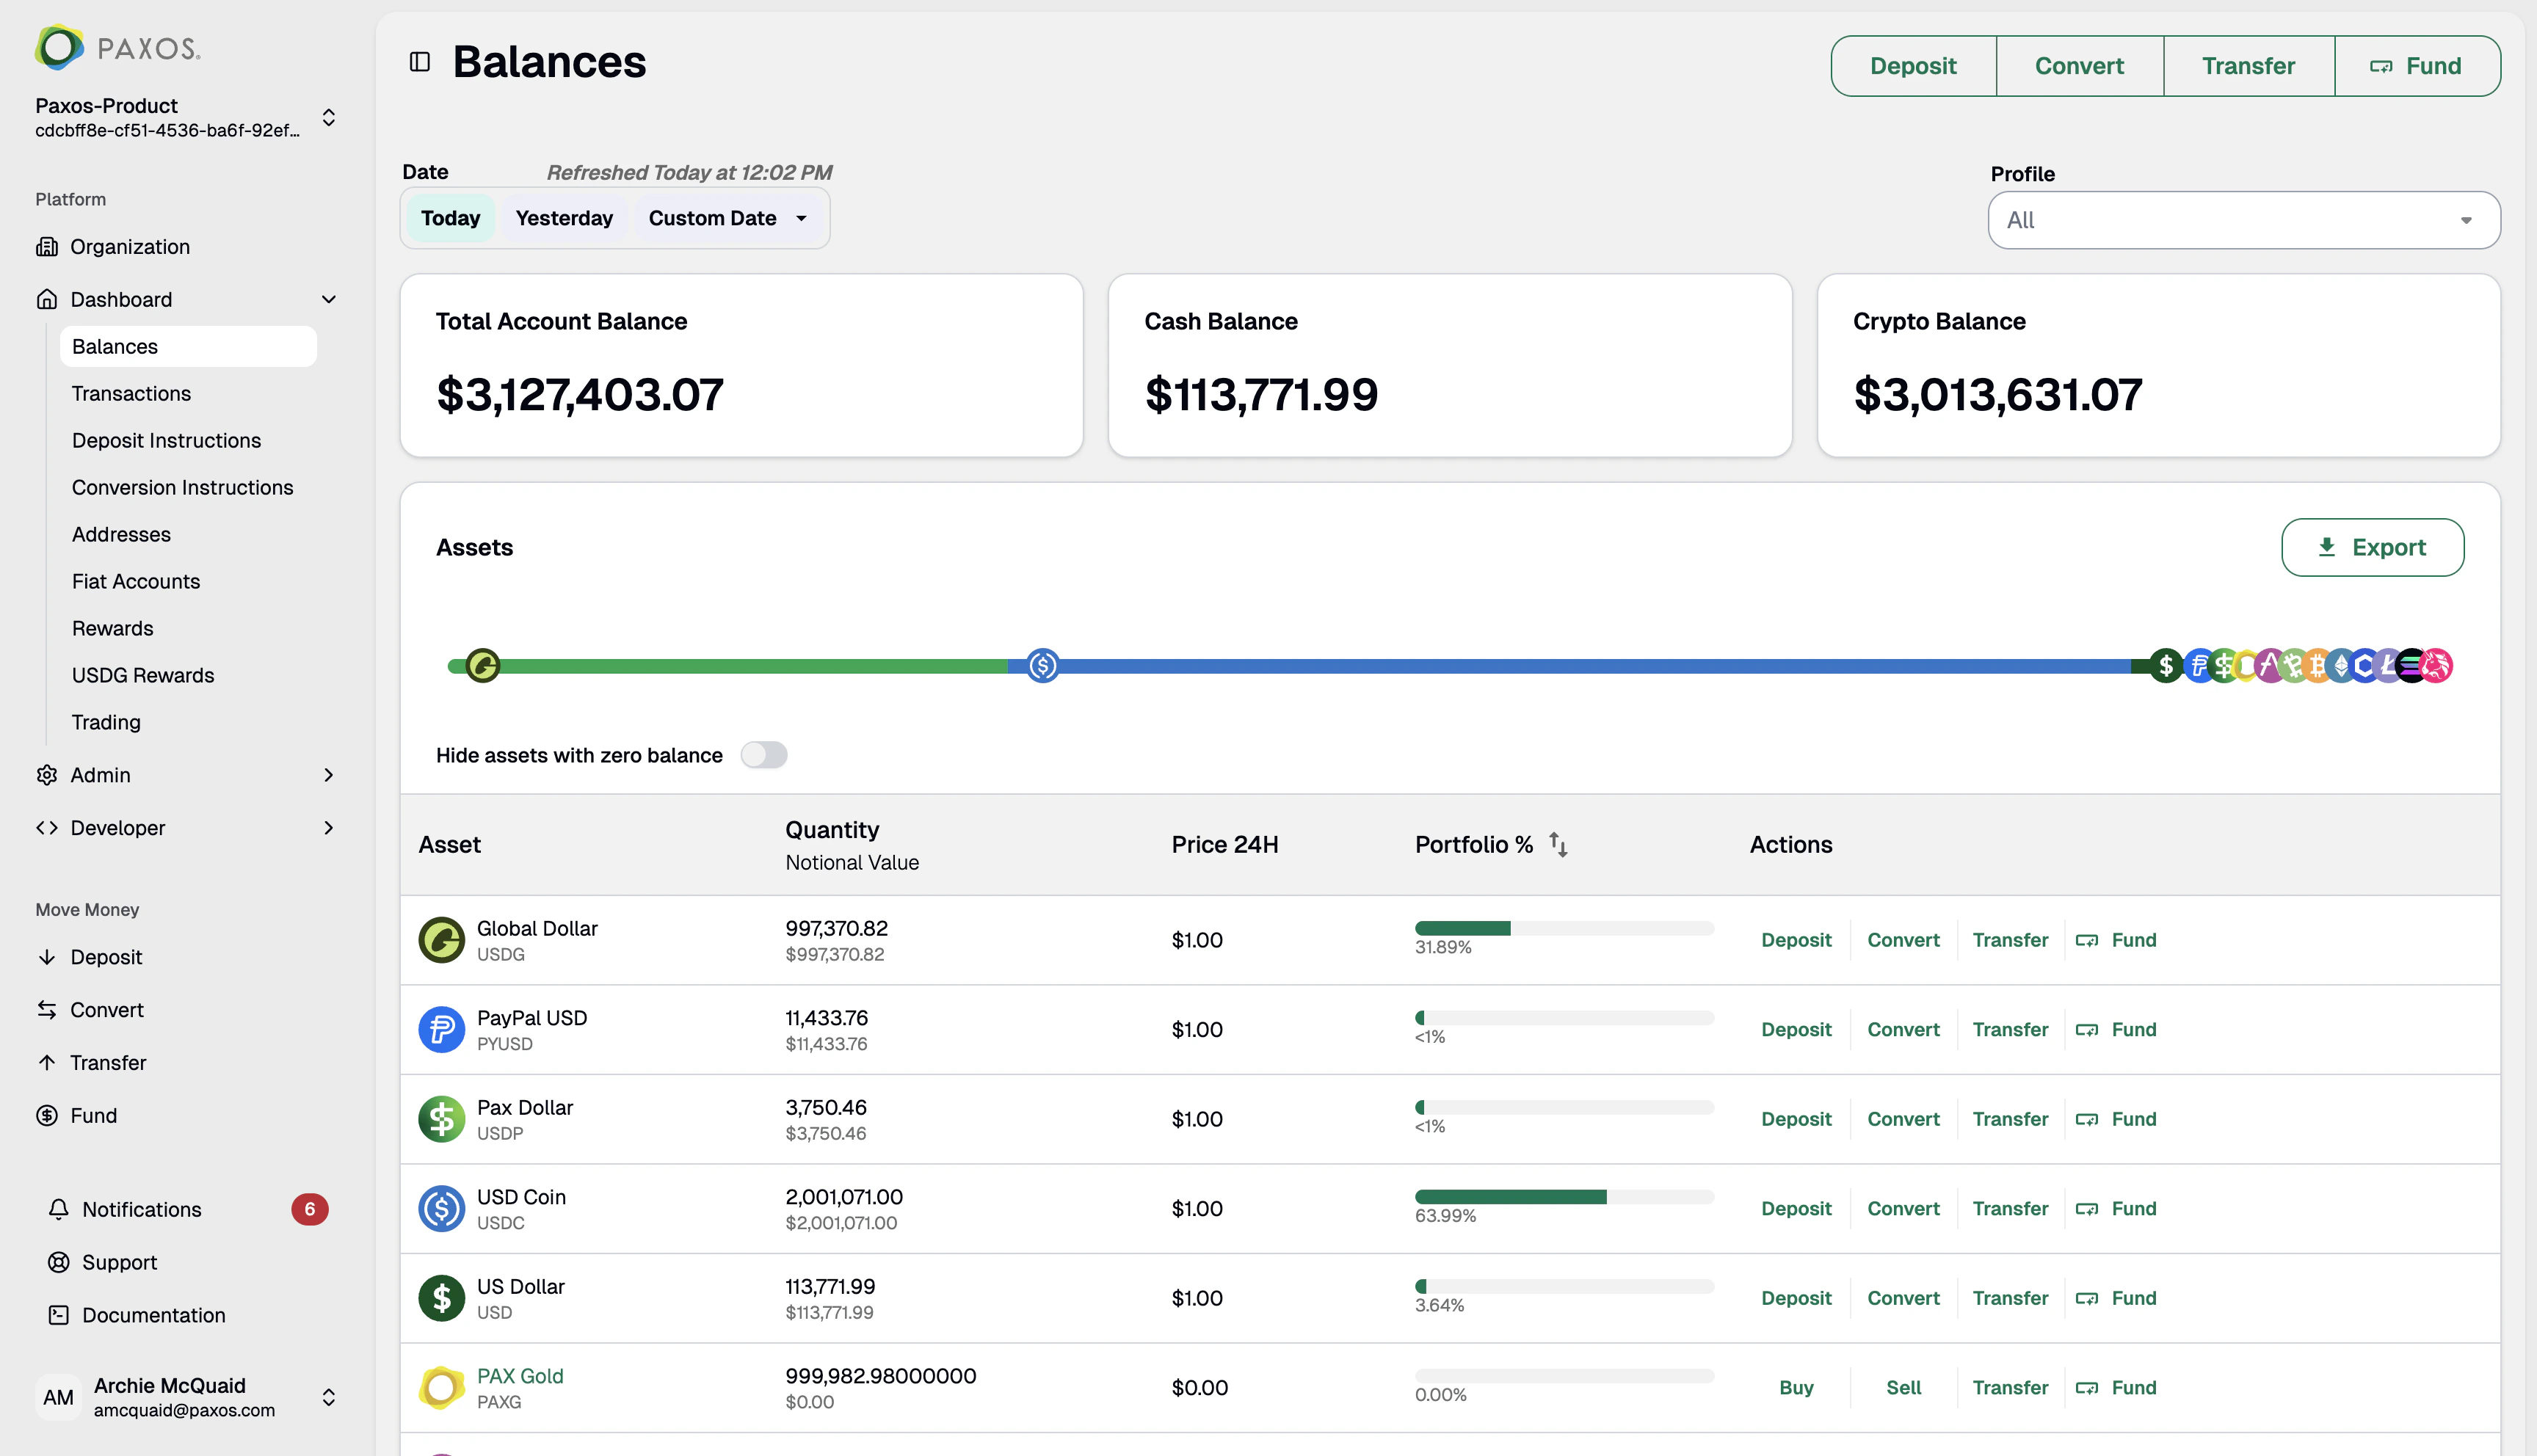
Task: Switch to the Yesterday date tab
Action: 564,218
